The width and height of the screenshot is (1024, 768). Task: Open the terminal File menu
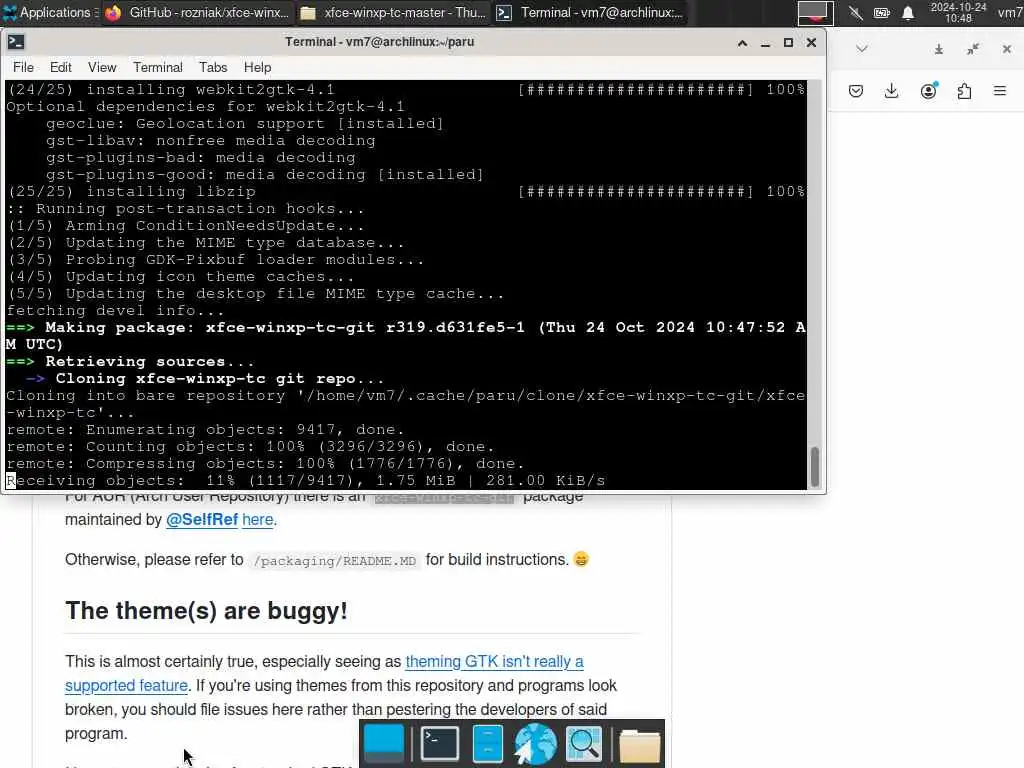coord(23,67)
